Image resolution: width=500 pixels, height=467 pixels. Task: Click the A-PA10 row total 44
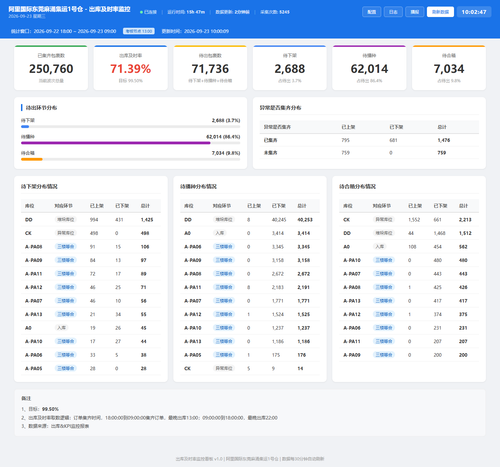[x=144, y=341]
